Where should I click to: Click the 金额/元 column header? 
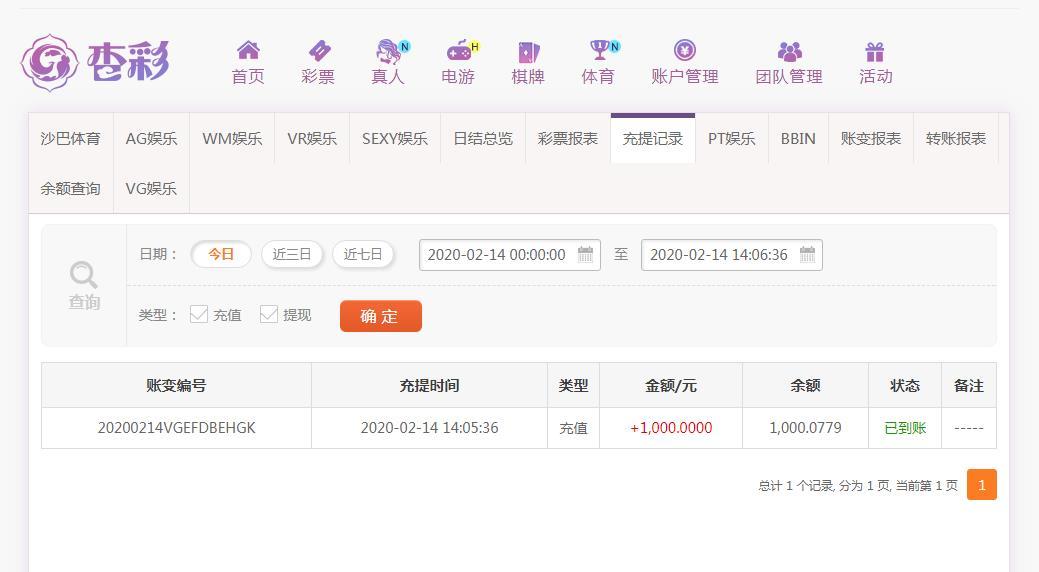click(671, 386)
